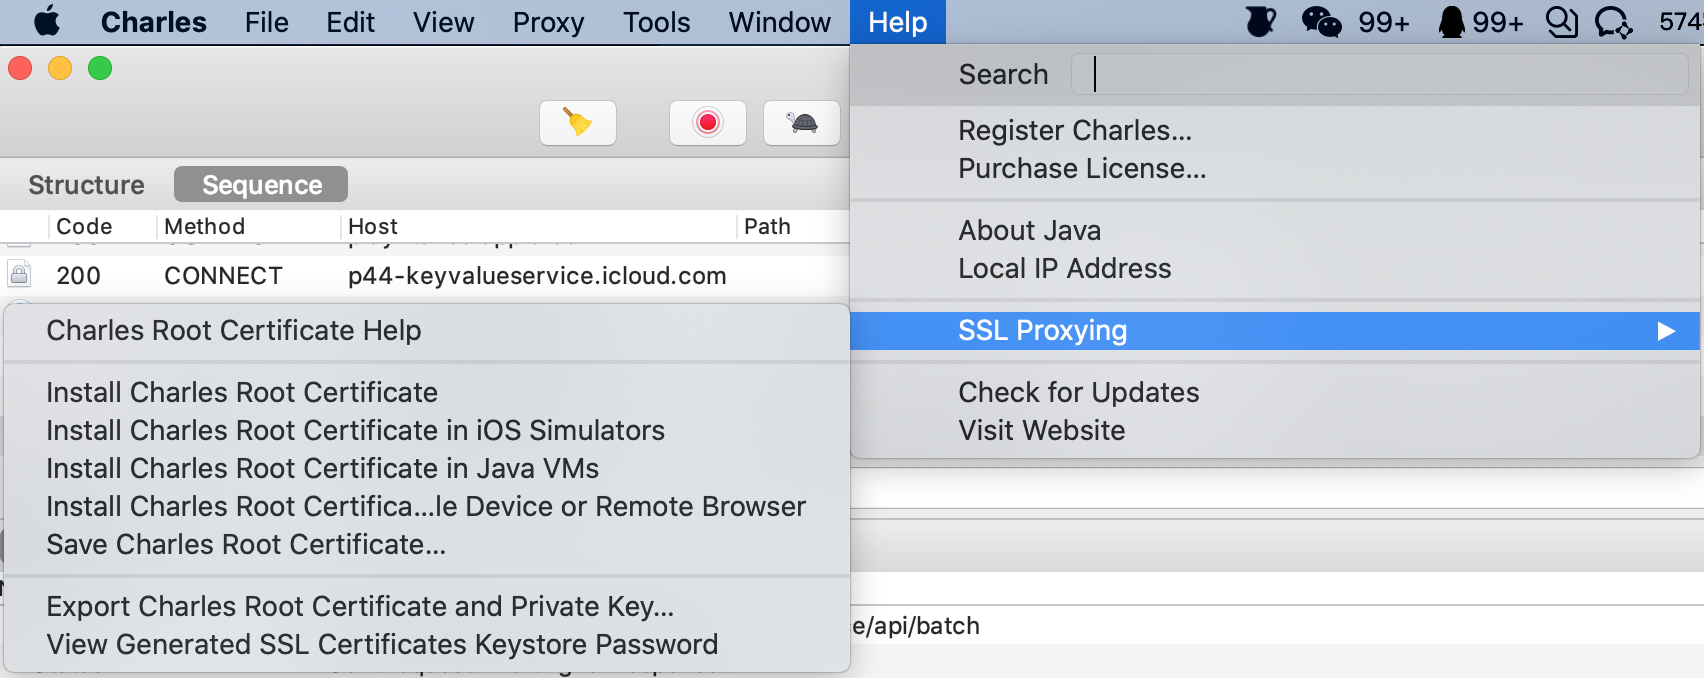Click the lock icon on the icloud row
Viewport: 1704px width, 678px height.
(x=19, y=274)
